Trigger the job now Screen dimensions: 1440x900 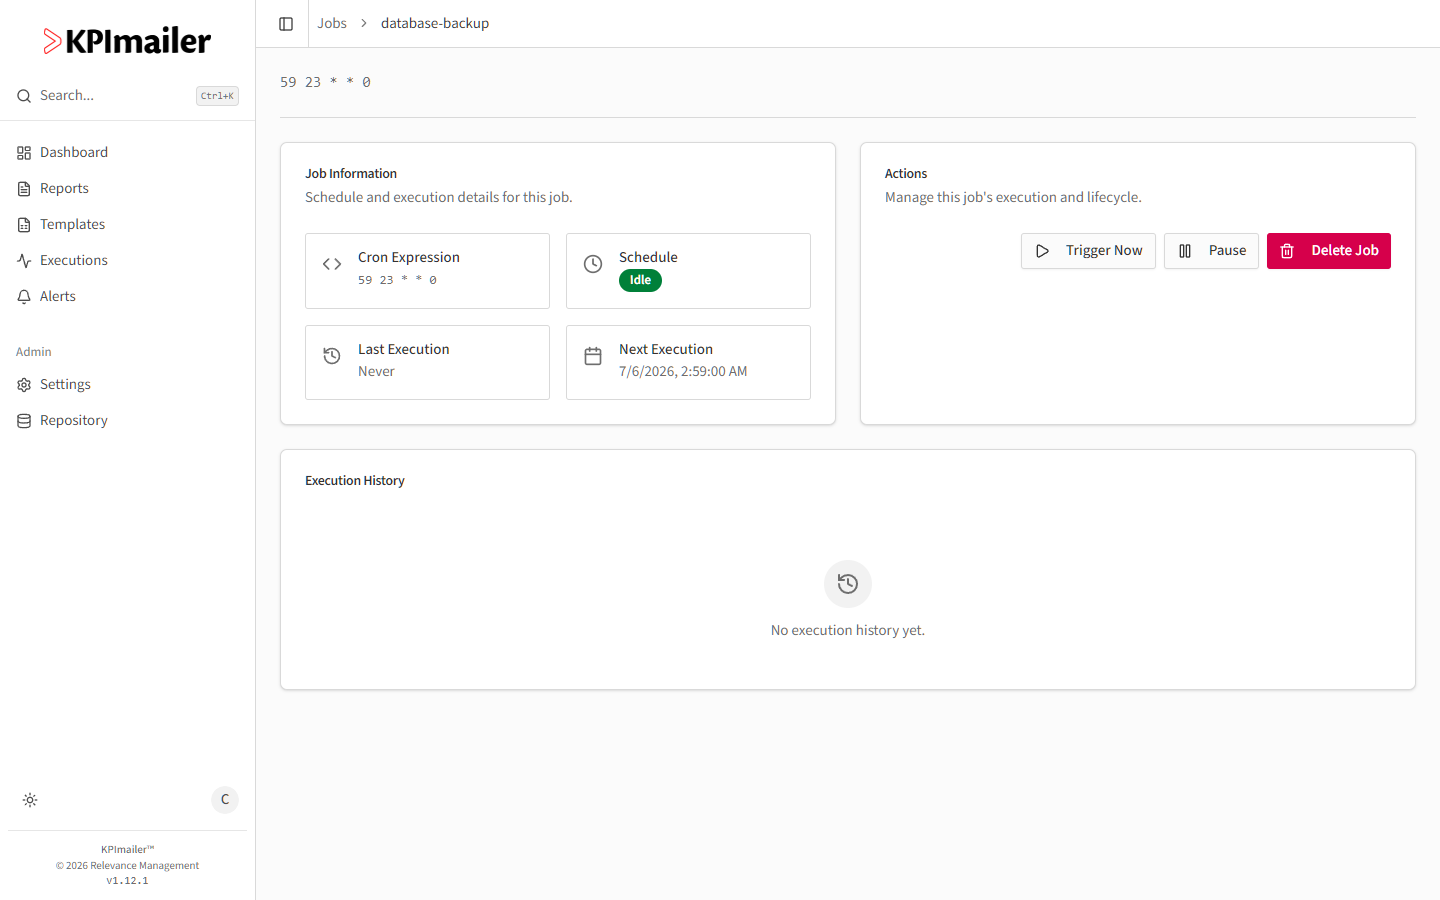1088,251
